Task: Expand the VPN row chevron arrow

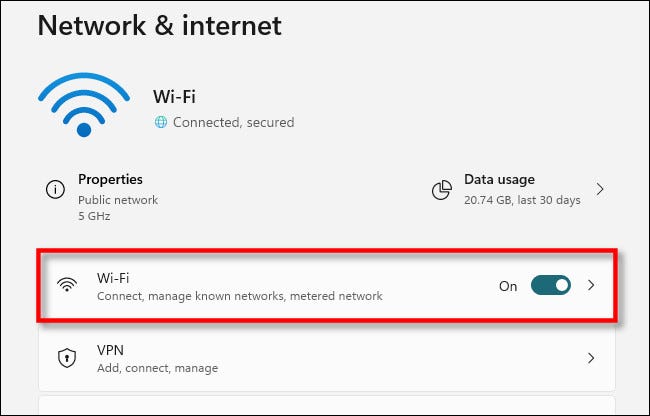Action: [x=591, y=358]
